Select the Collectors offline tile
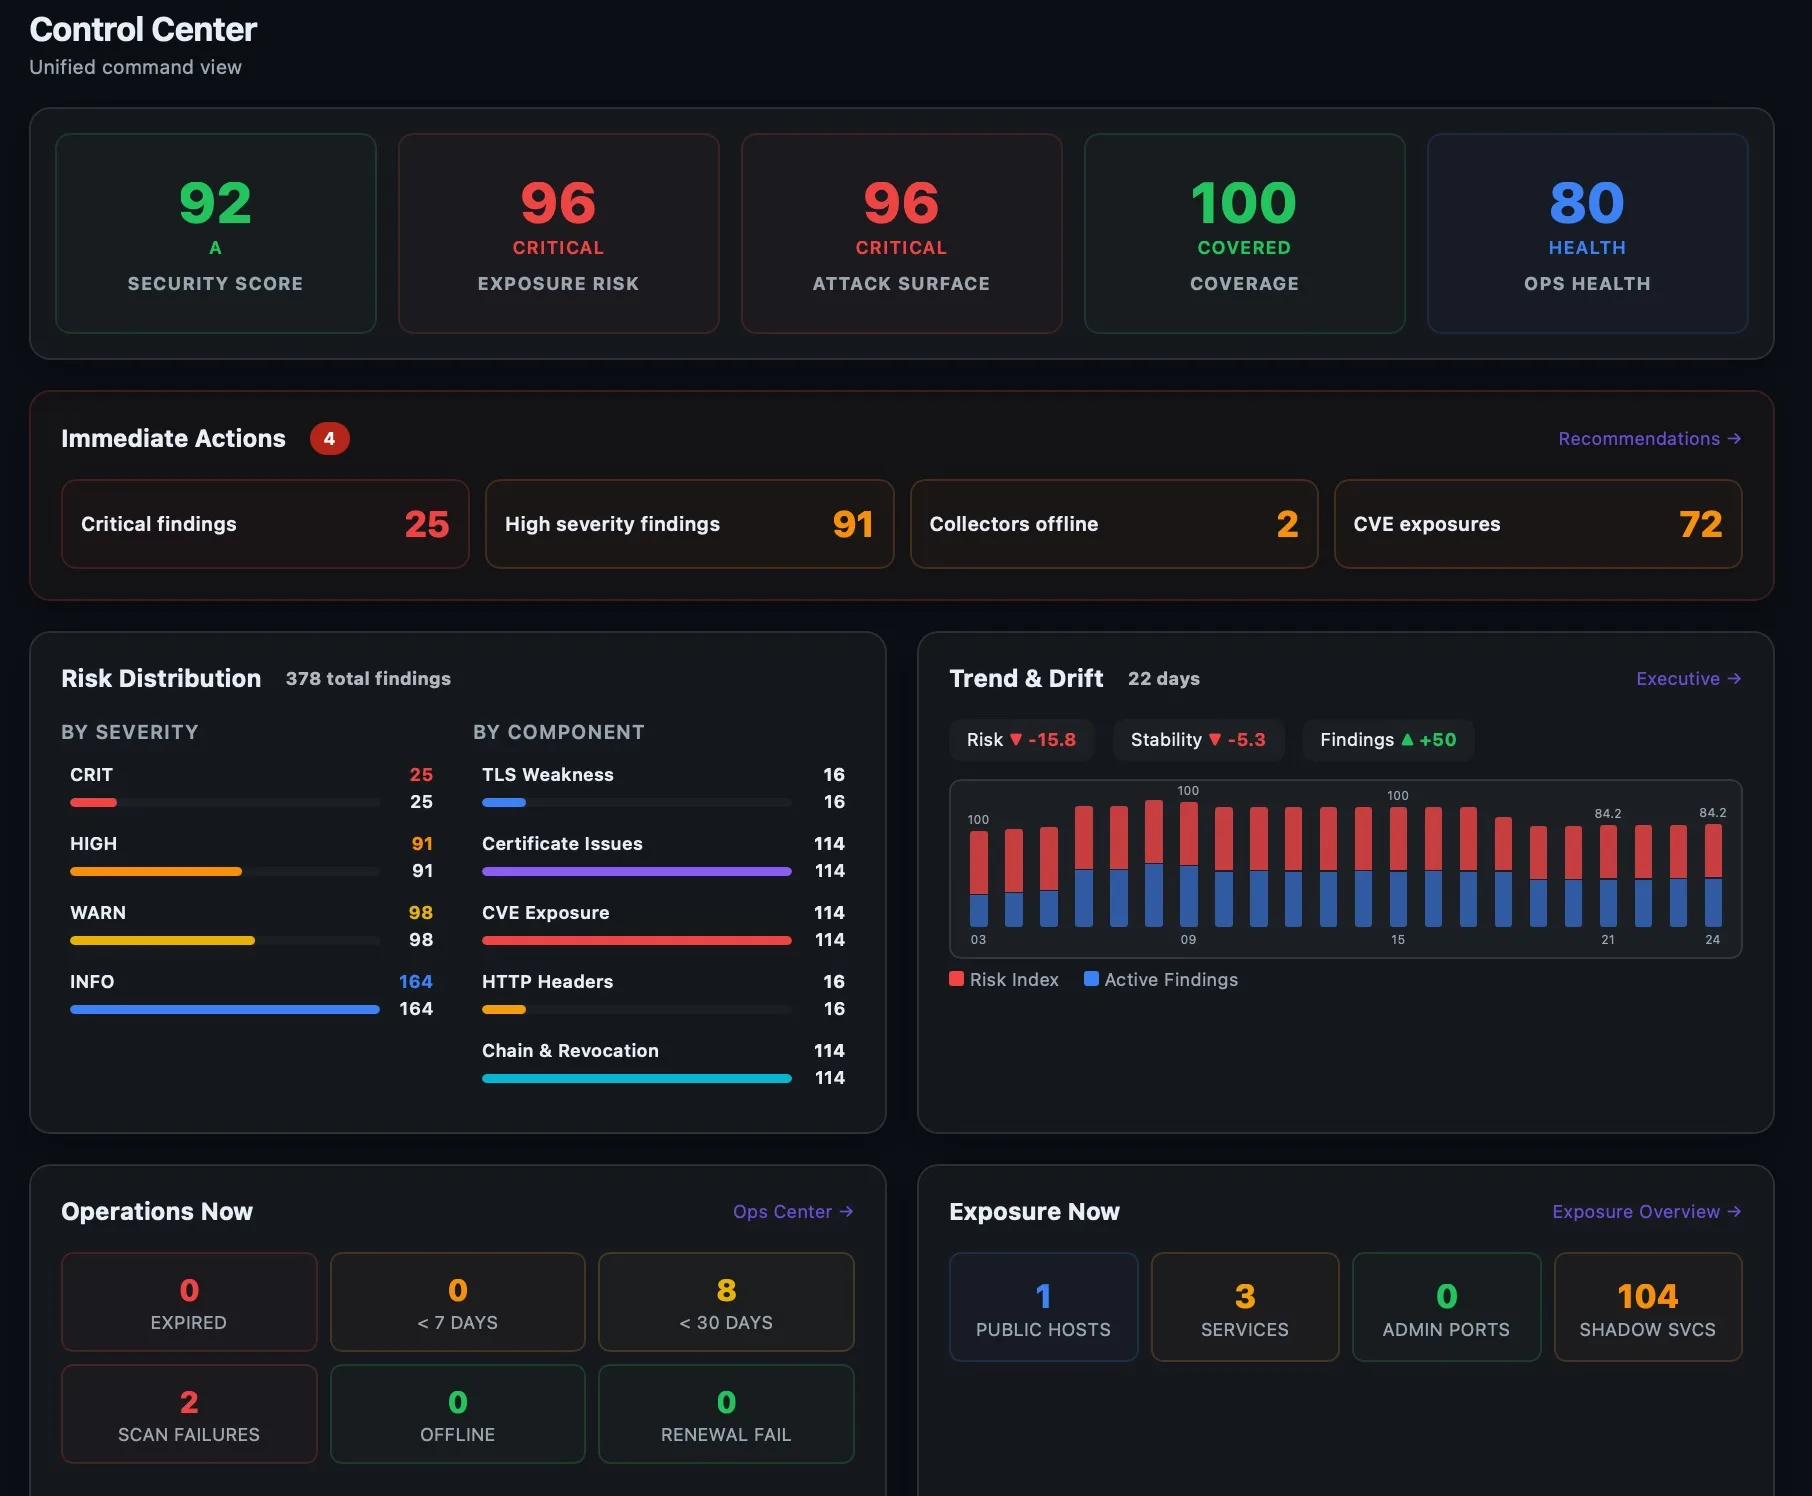Image resolution: width=1812 pixels, height=1496 pixels. (1114, 524)
